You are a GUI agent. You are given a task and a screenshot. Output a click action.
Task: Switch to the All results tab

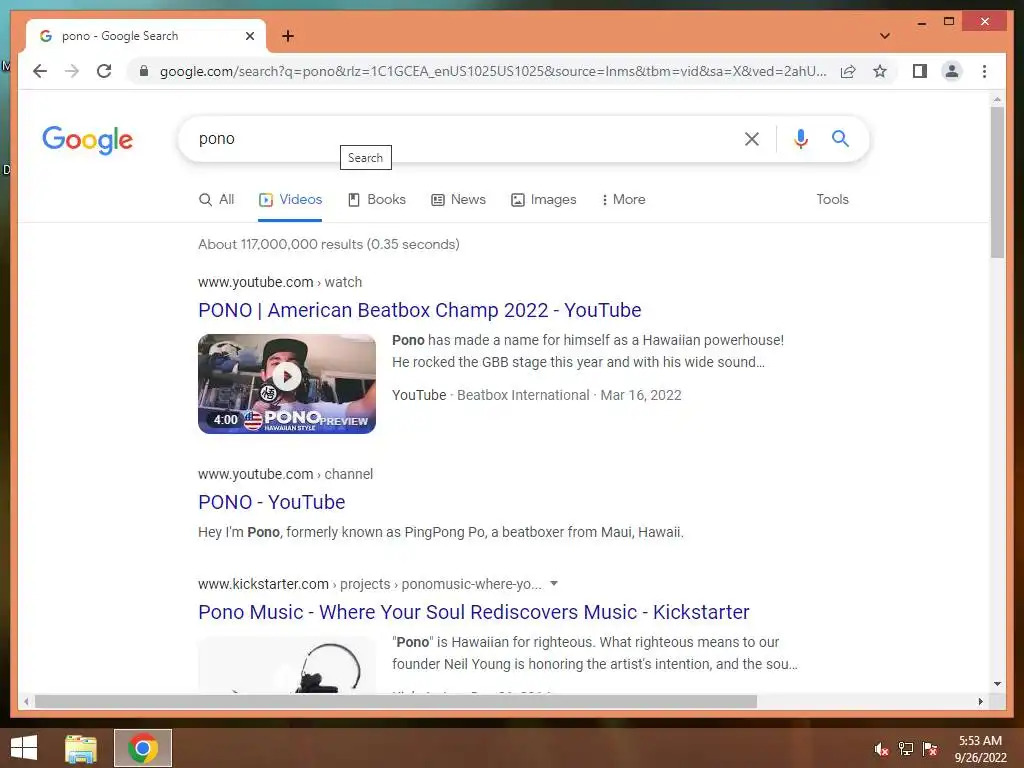tap(216, 200)
